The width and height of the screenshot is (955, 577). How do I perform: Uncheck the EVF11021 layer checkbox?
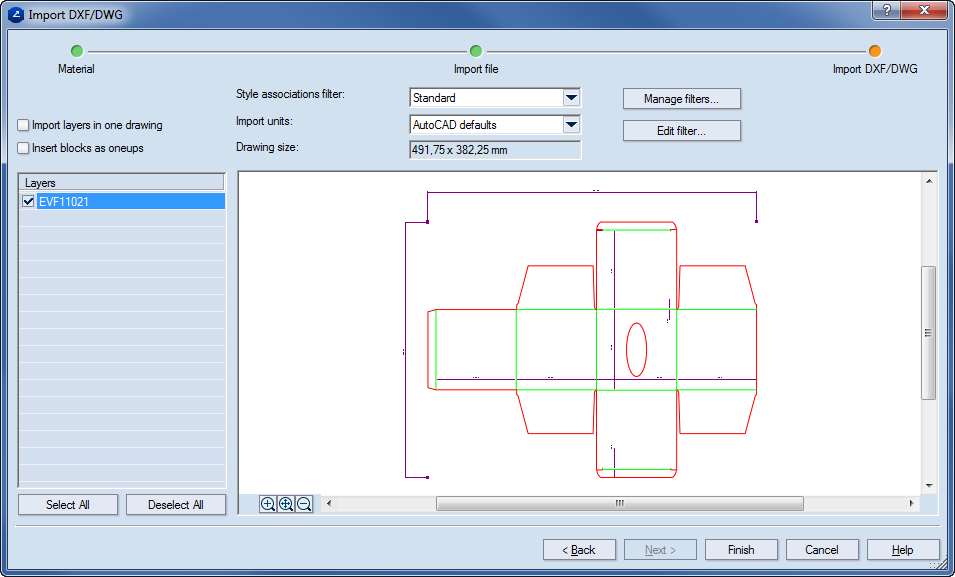pos(28,202)
